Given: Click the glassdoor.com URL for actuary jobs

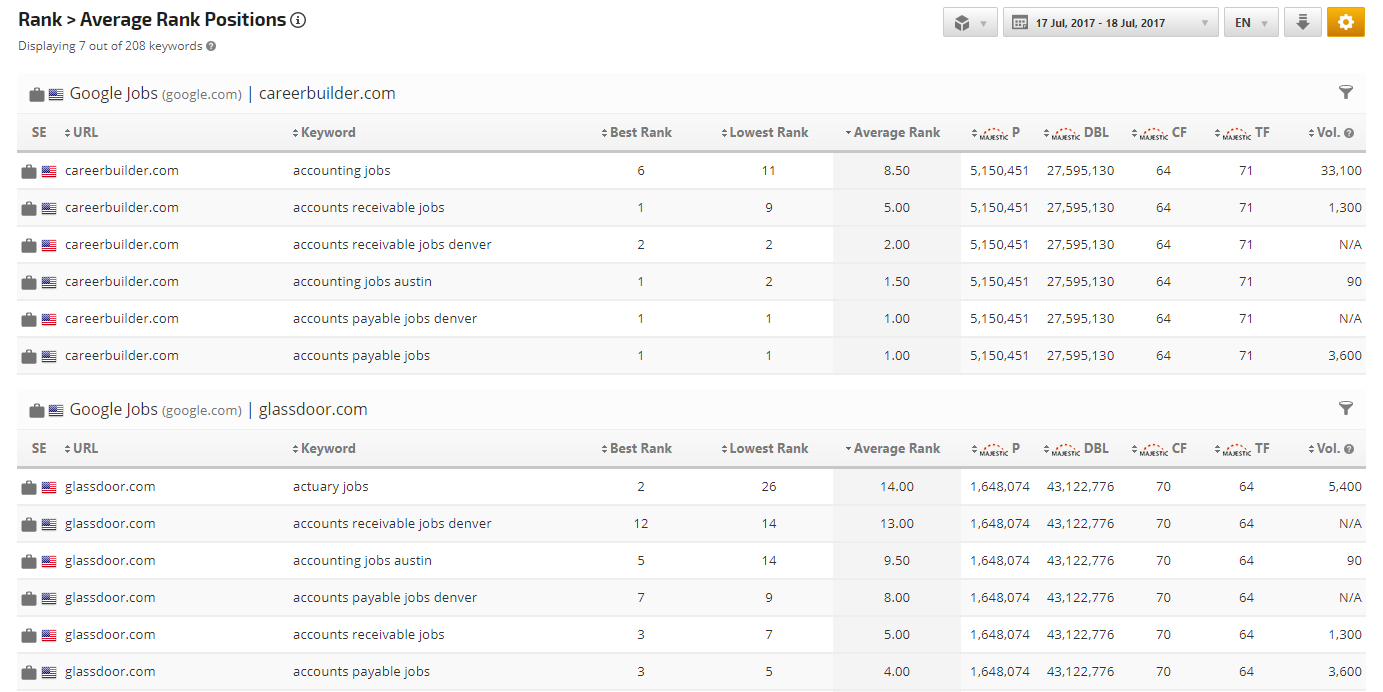Looking at the screenshot, I should click(x=110, y=487).
